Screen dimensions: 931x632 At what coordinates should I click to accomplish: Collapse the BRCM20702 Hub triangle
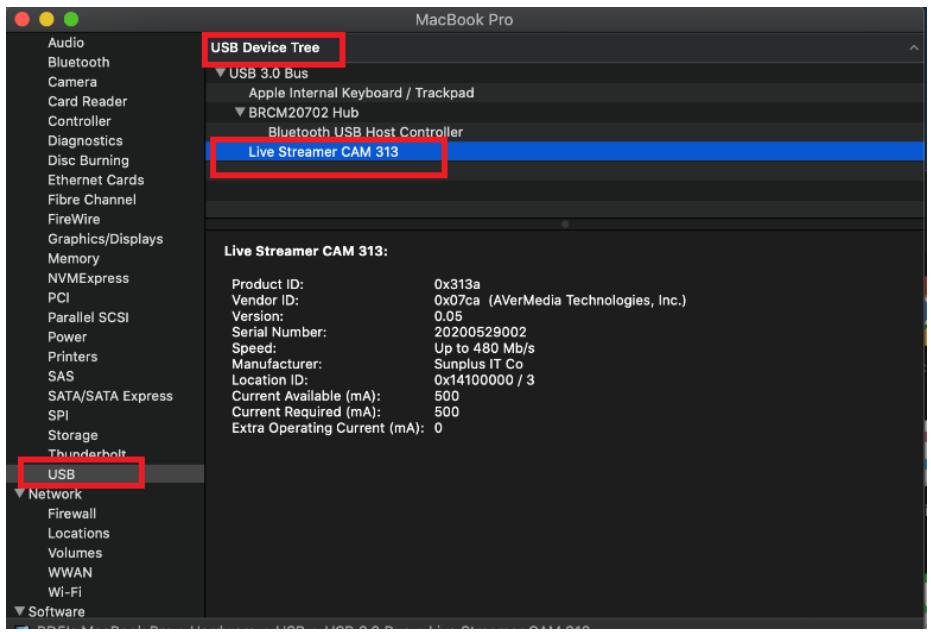tap(240, 112)
